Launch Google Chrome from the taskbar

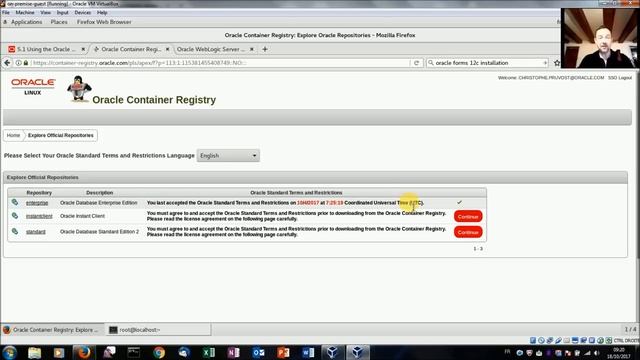pyautogui.click(x=159, y=352)
